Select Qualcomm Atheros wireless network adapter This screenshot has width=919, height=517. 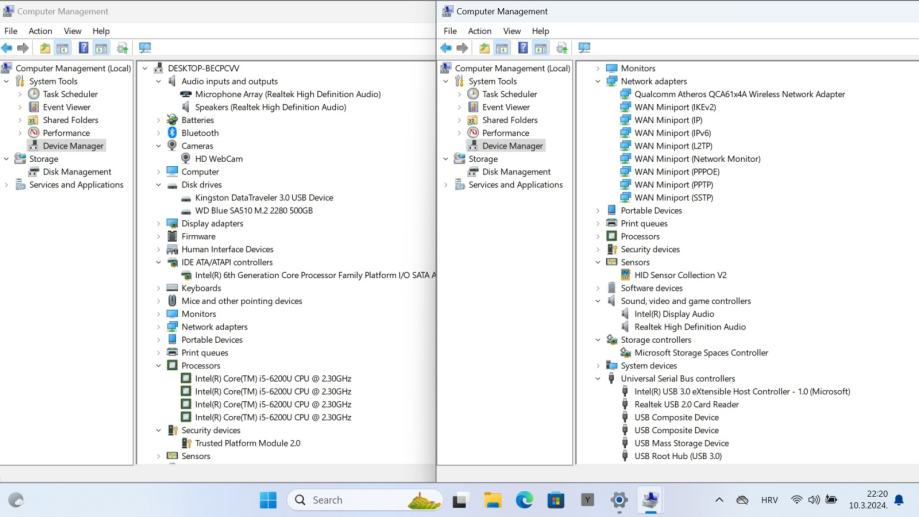(739, 94)
